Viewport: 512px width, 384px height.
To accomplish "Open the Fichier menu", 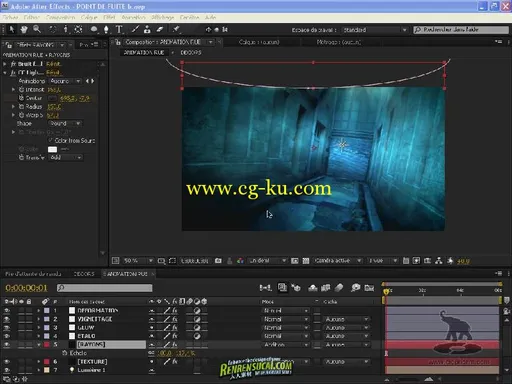I will point(10,17).
